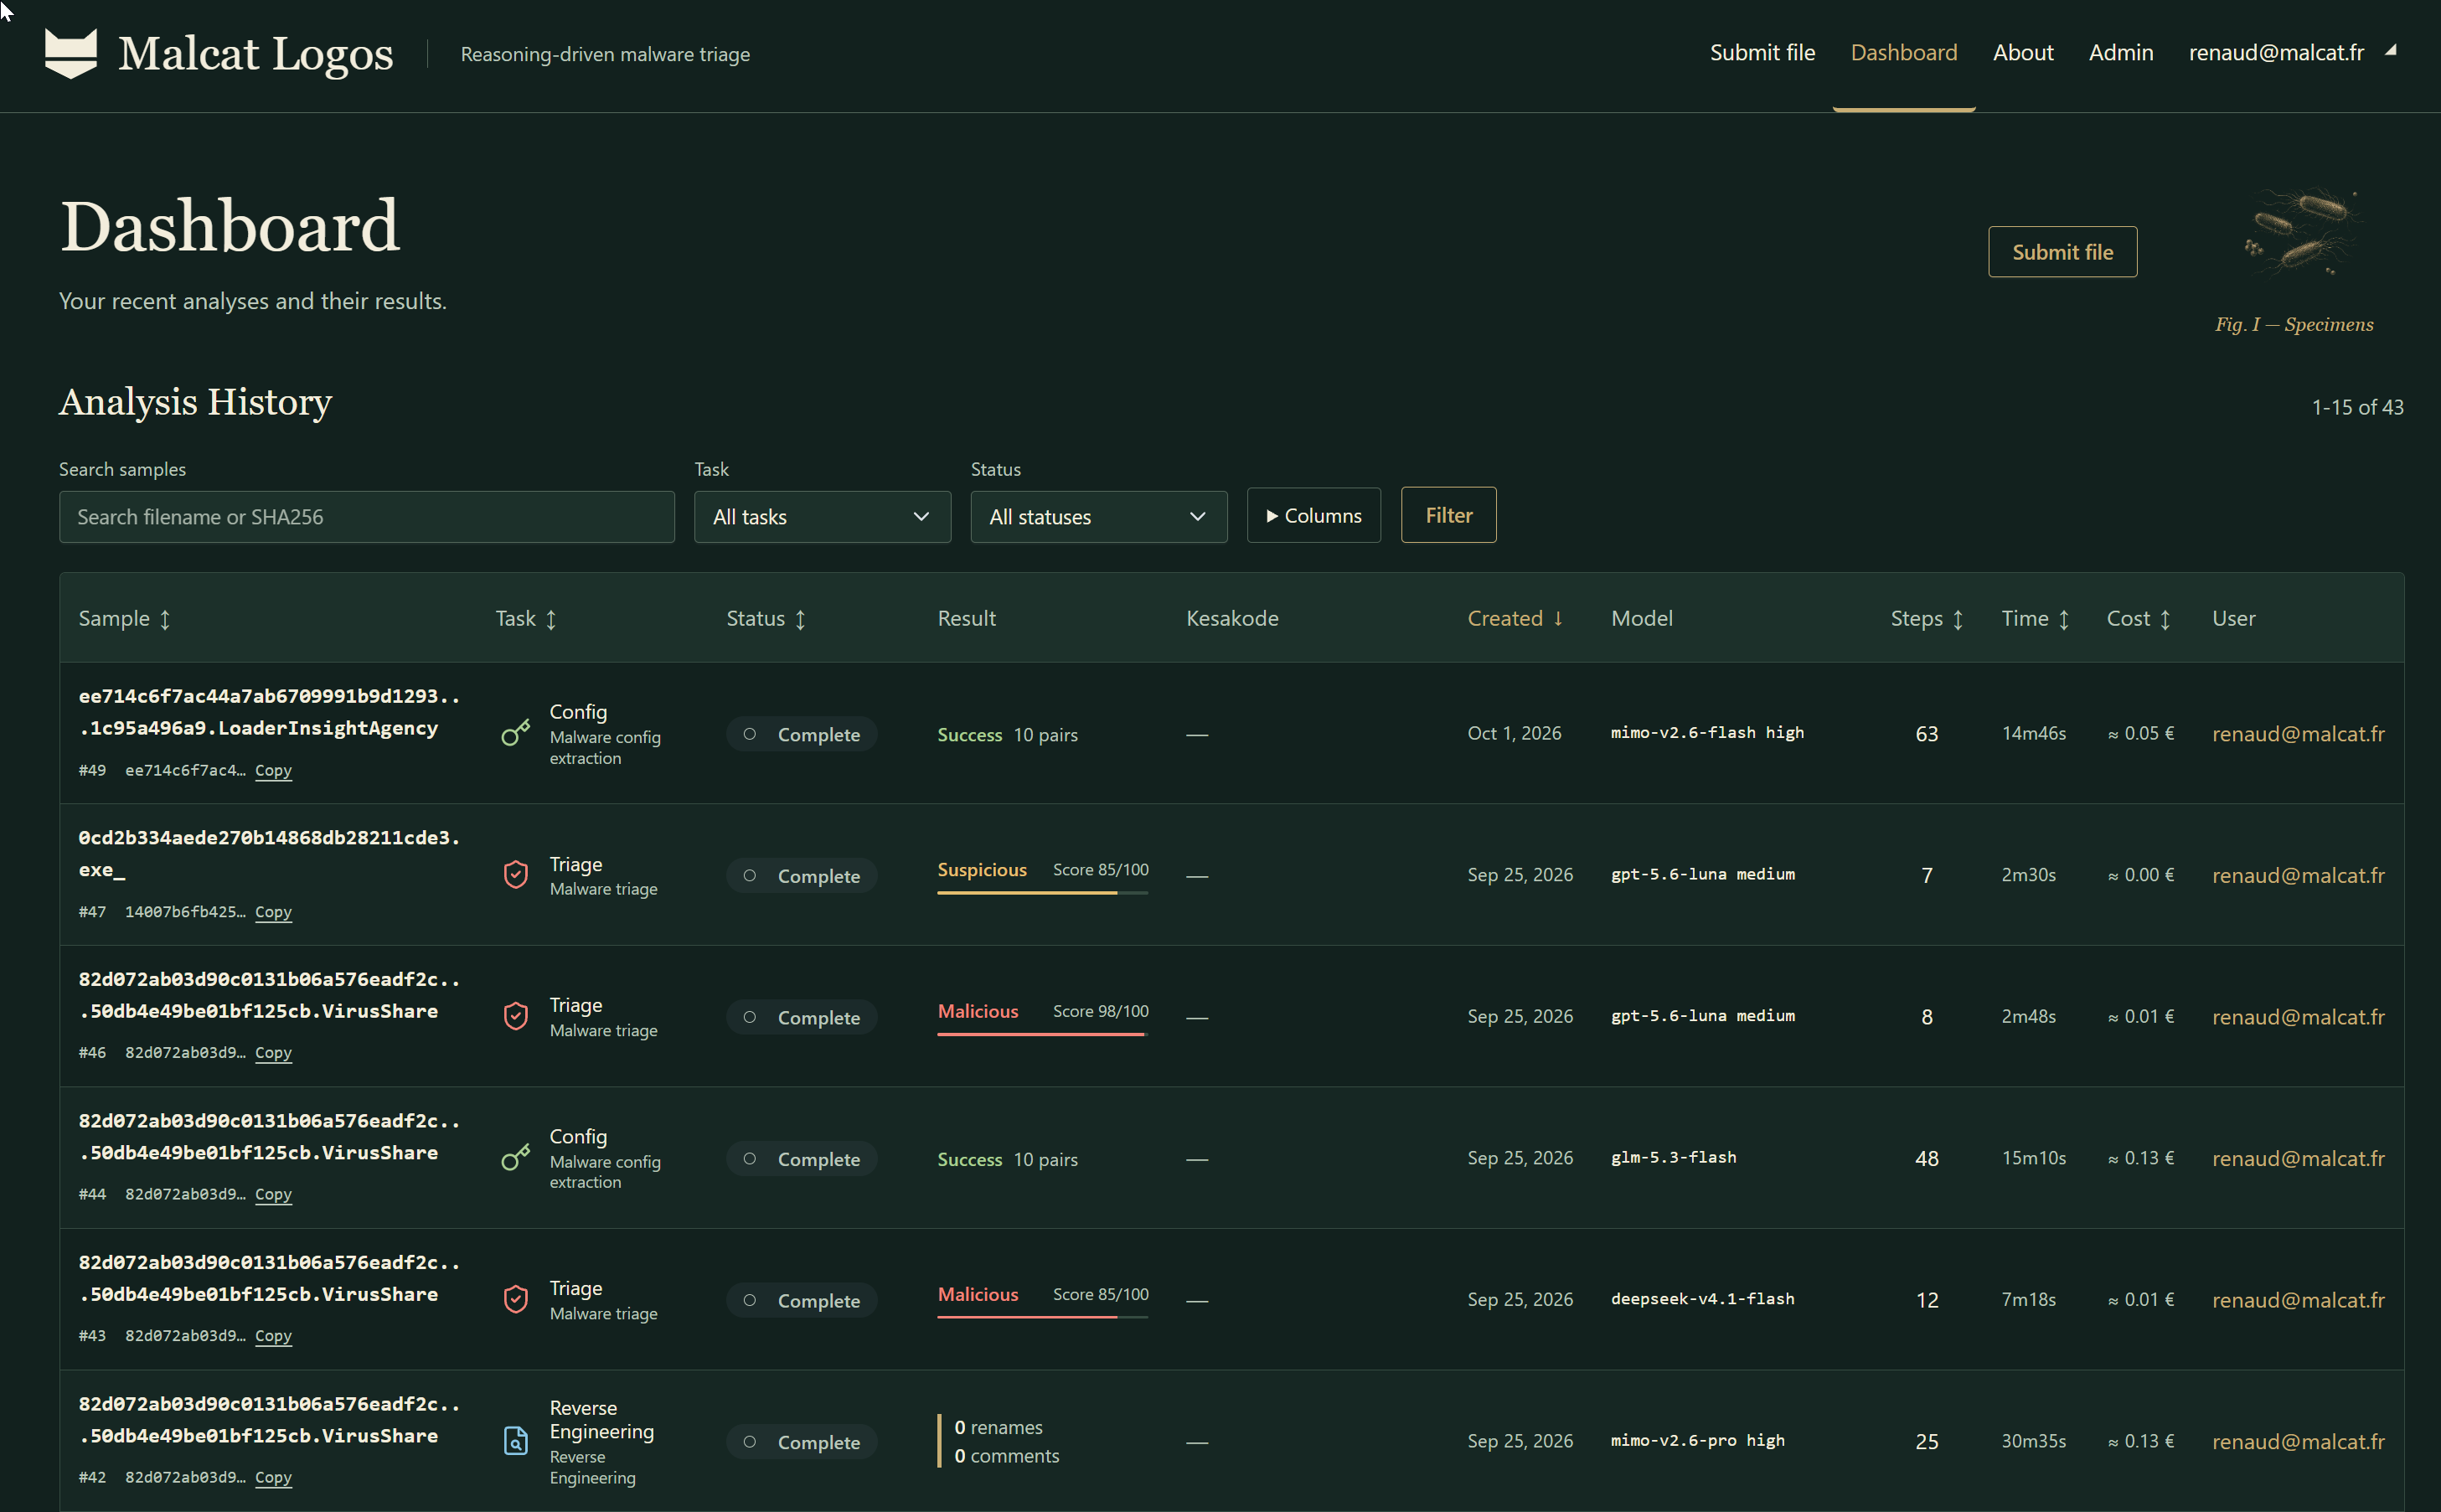The width and height of the screenshot is (2441, 1512).
Task: Sort by Steps column arrows icon
Action: 1958,619
